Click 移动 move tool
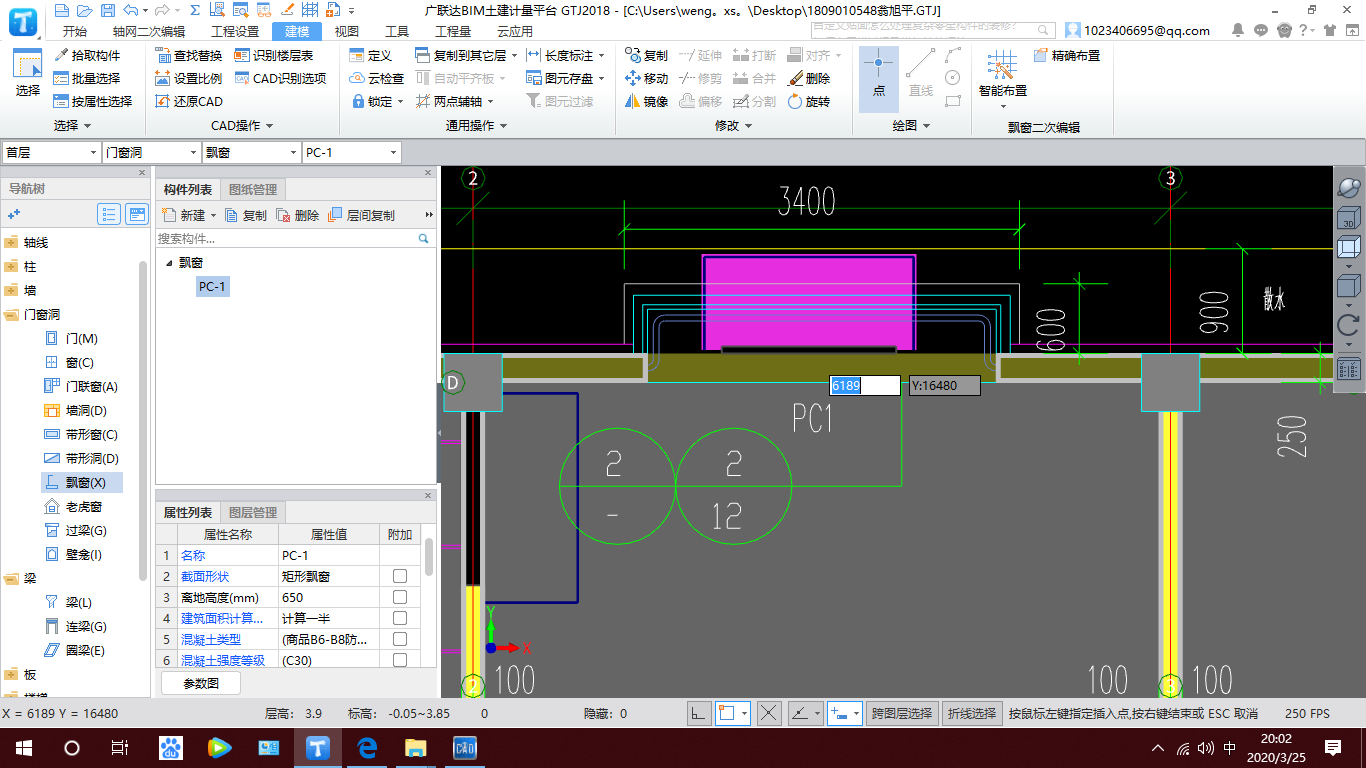The height and width of the screenshot is (768, 1366). click(x=646, y=78)
